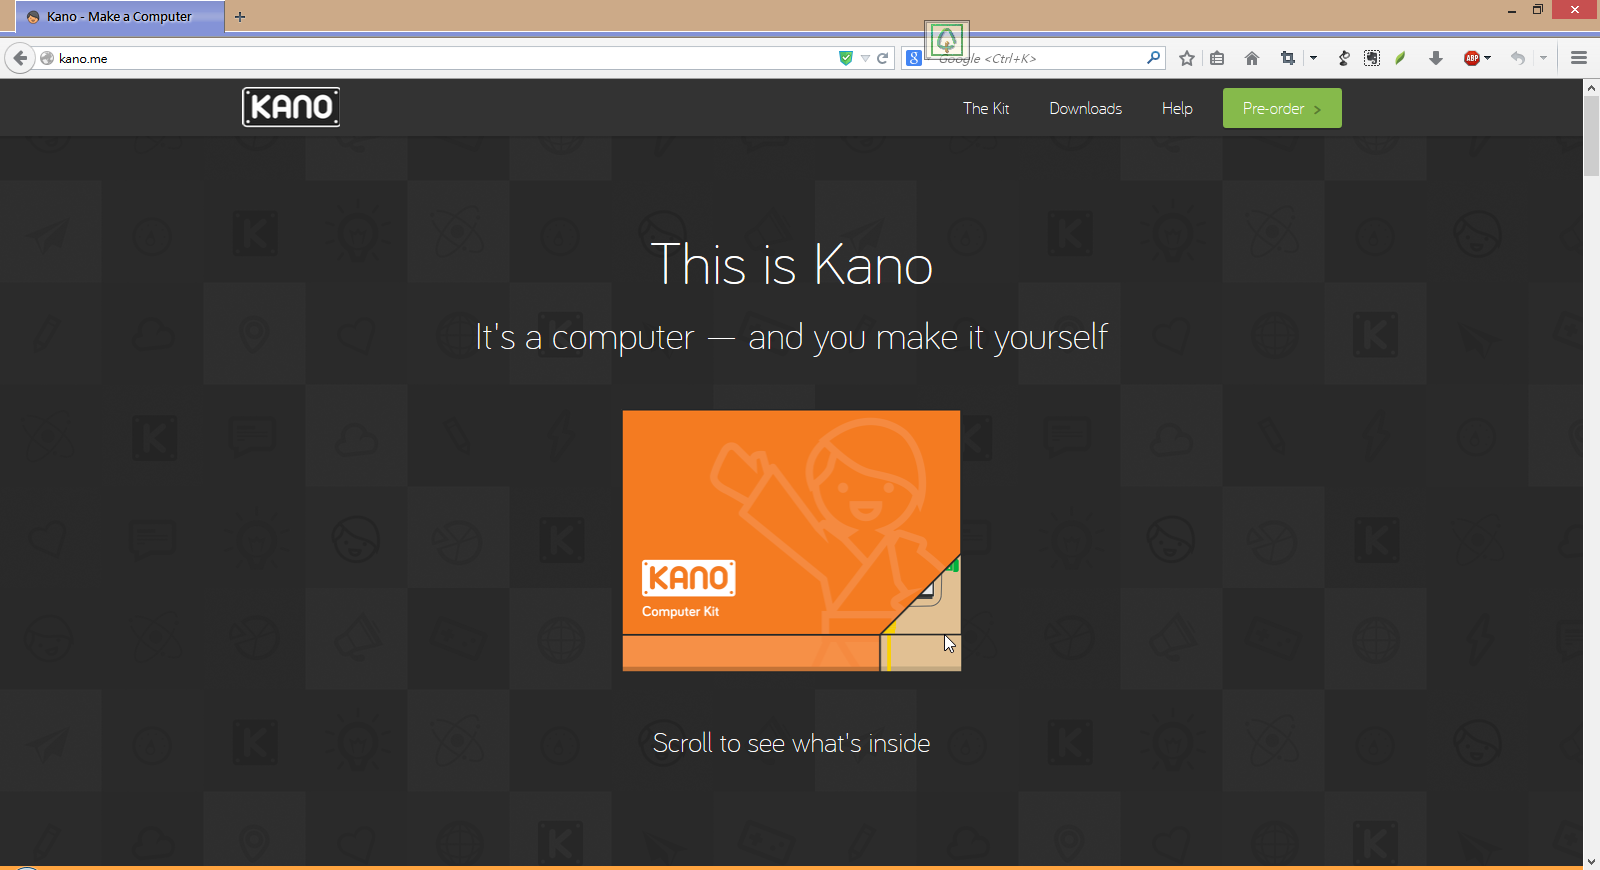Reload the page with the refresh icon

(883, 58)
